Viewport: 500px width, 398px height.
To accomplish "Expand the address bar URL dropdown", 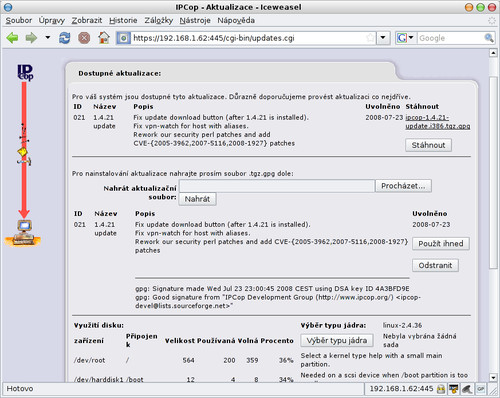I will (383, 38).
